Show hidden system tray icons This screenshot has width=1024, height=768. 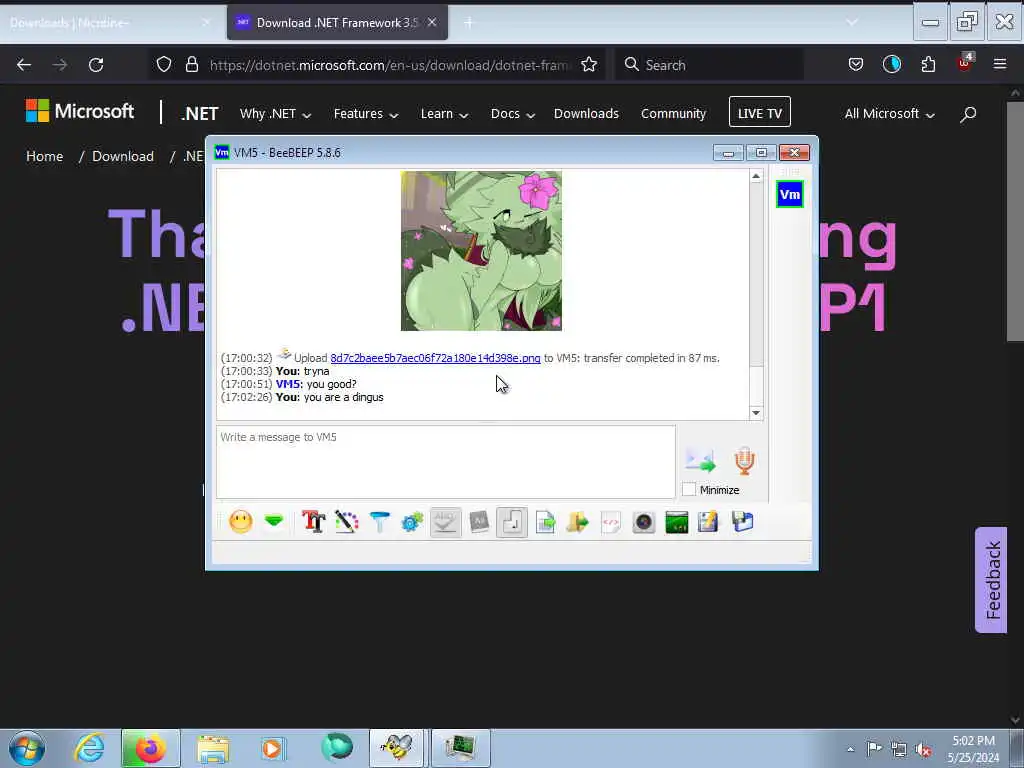[850, 748]
